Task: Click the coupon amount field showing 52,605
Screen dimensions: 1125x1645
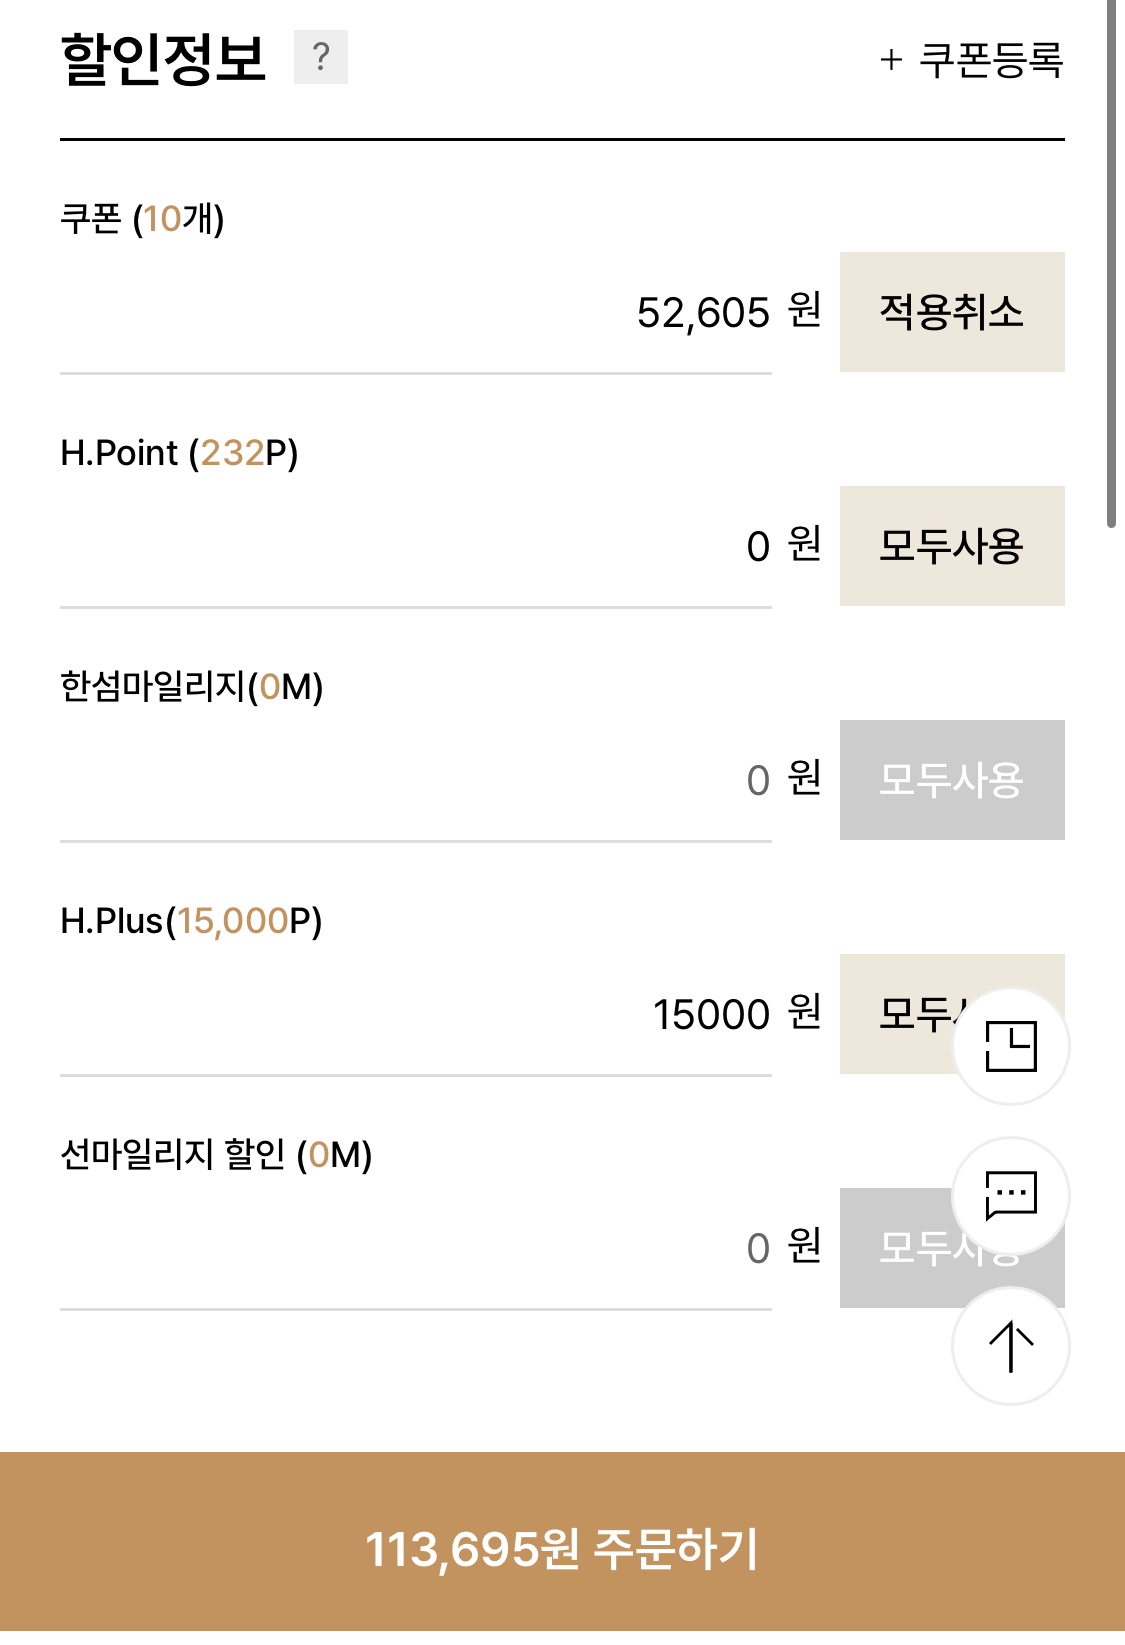Action: coord(415,313)
